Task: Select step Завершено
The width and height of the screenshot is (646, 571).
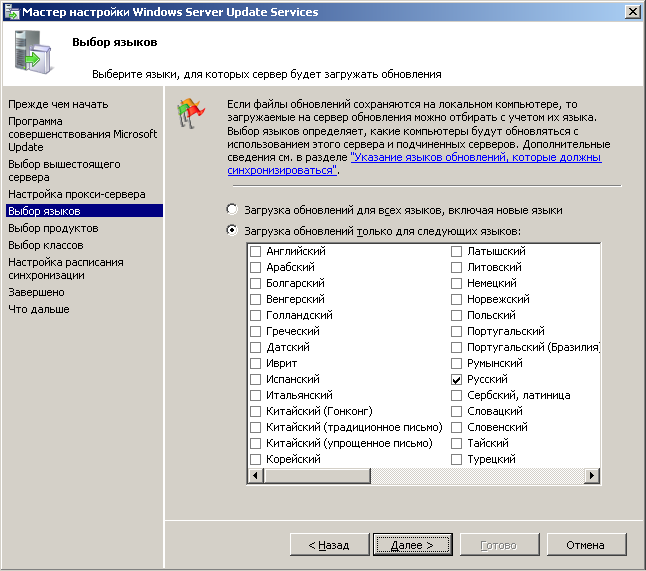Action: click(x=36, y=292)
